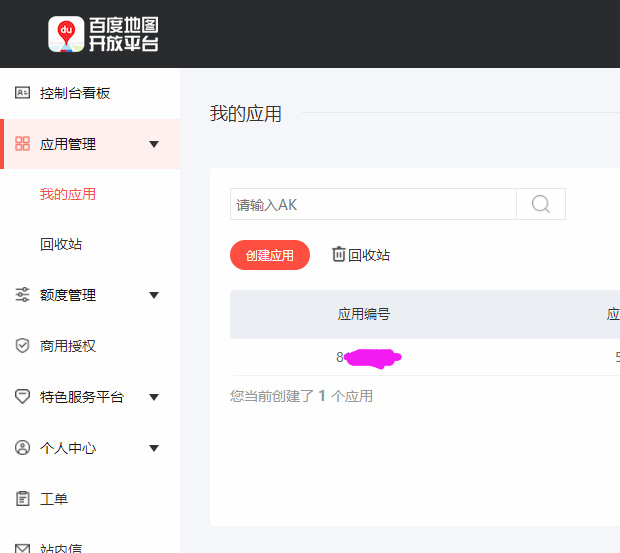The image size is (620, 553).
Task: Click the 创建应用 button
Action: [x=270, y=255]
